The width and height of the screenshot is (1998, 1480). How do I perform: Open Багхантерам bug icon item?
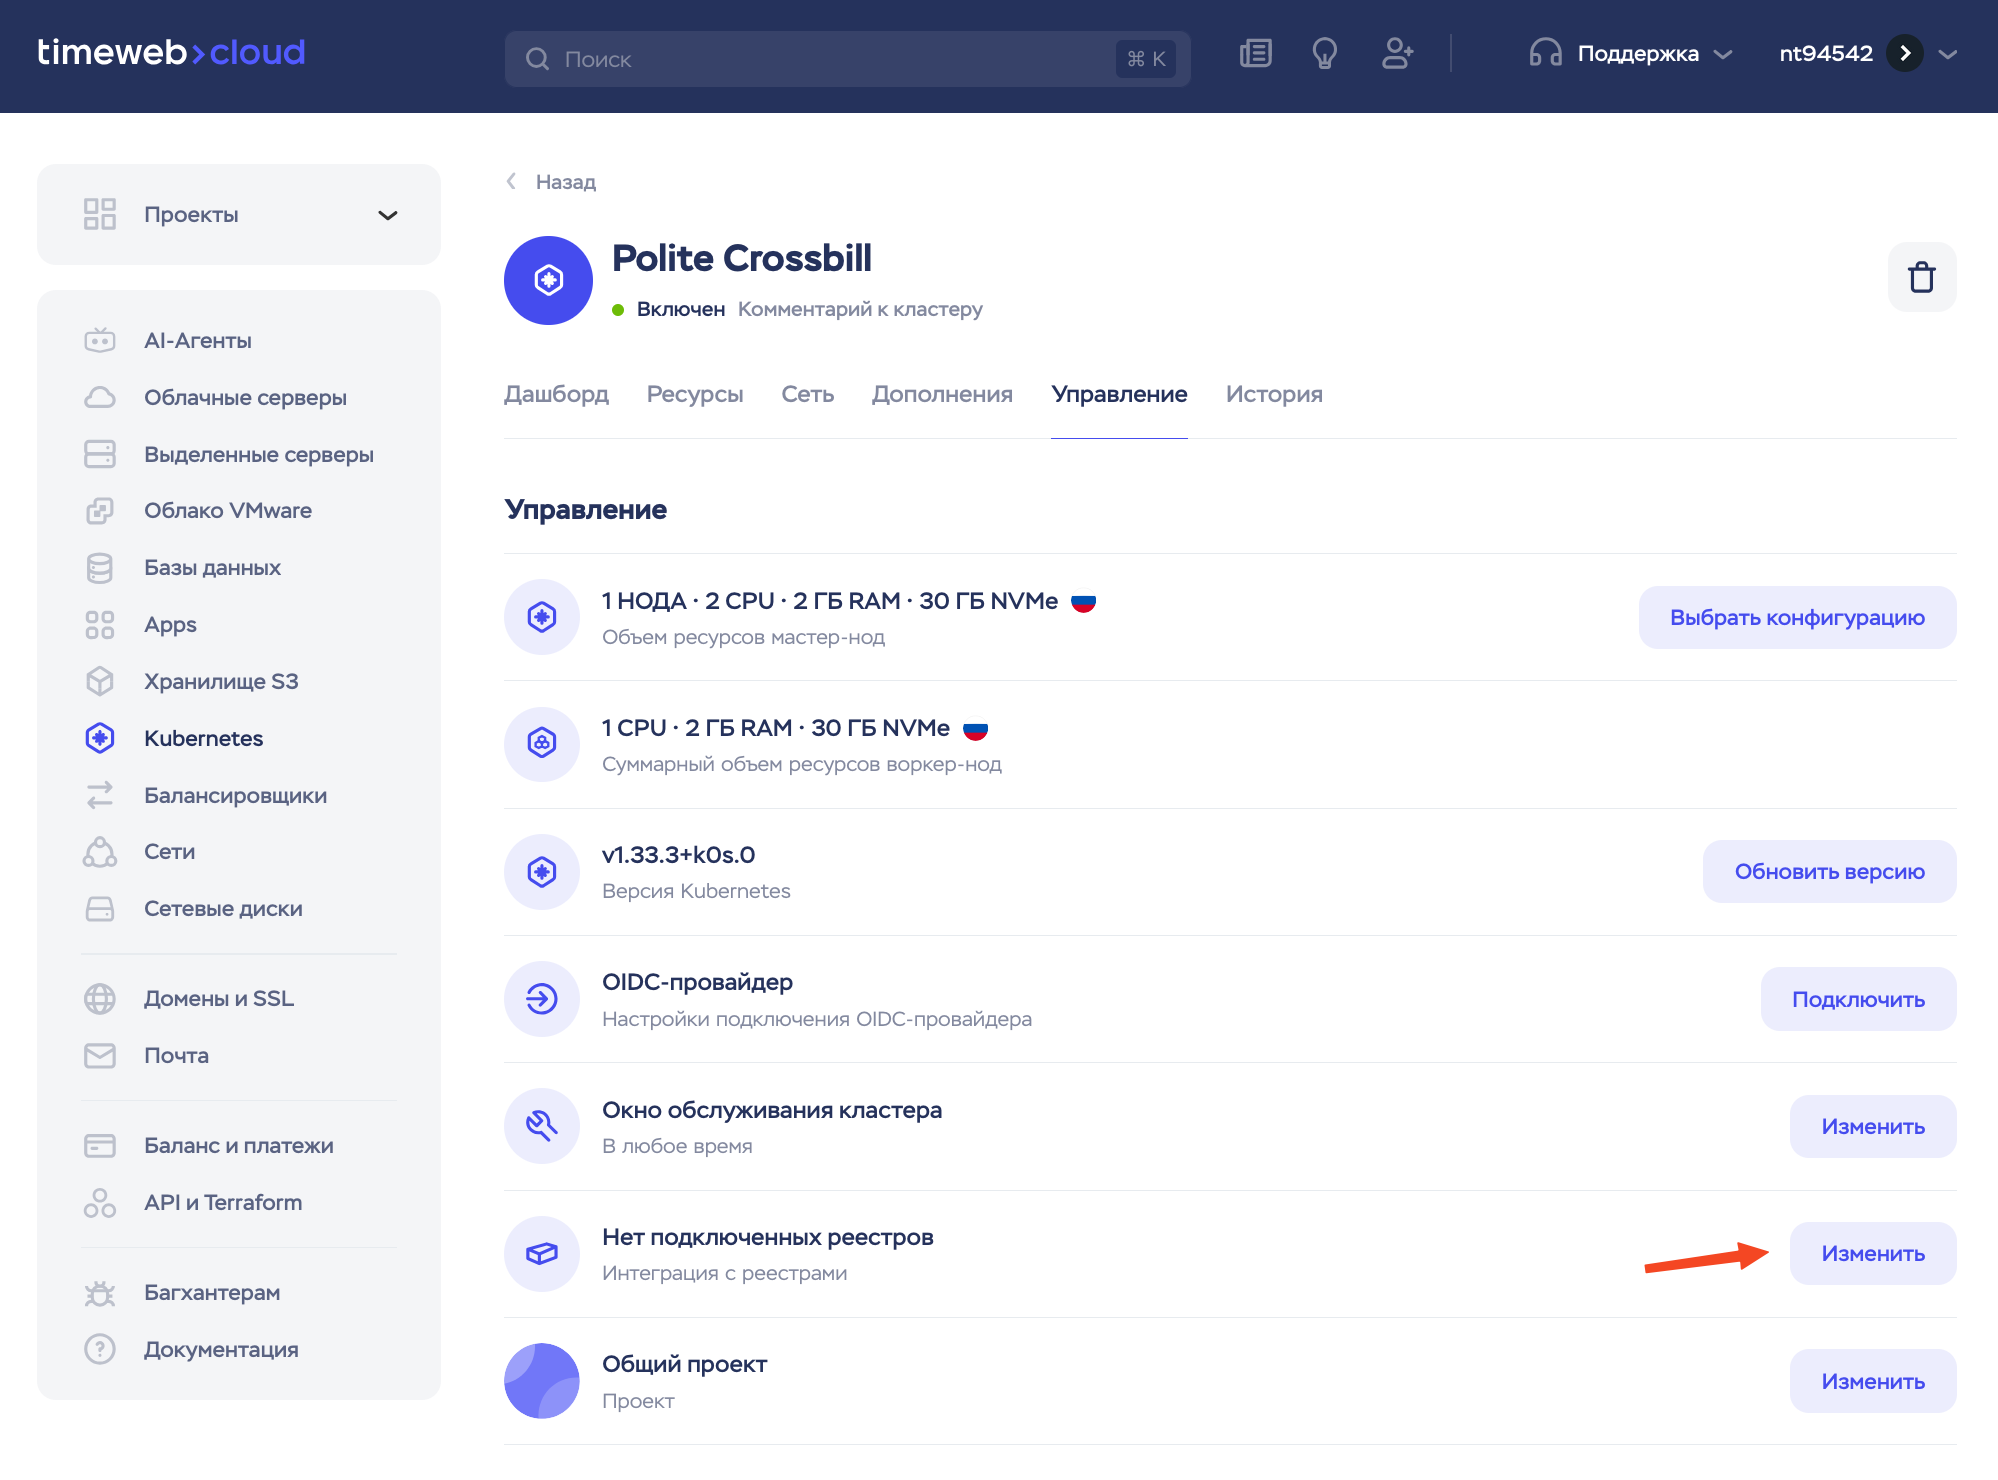211,1292
